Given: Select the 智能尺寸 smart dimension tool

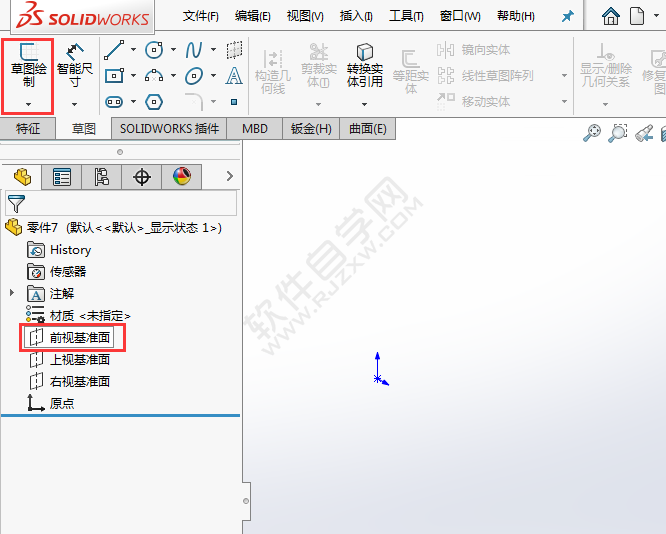Looking at the screenshot, I should (x=75, y=65).
